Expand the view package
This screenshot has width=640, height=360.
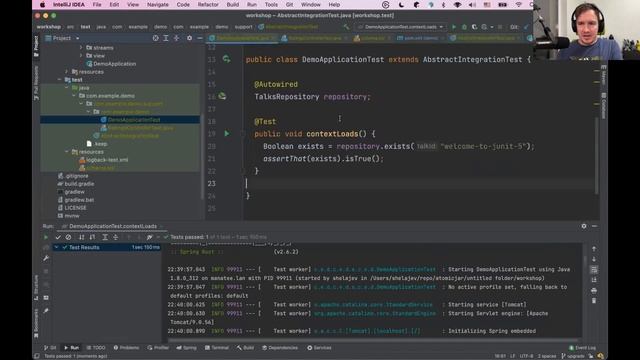point(81,56)
